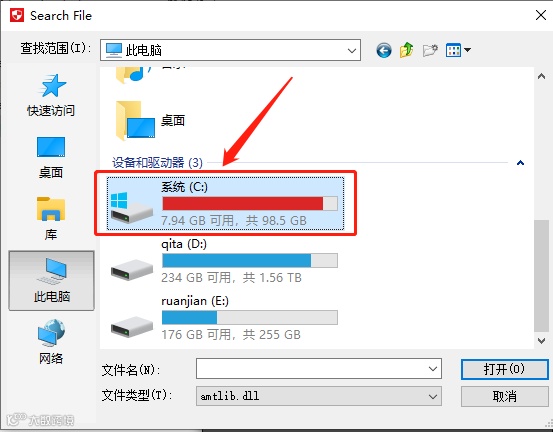Click the blue Back arrow icon
The height and width of the screenshot is (432, 553).
pos(384,50)
